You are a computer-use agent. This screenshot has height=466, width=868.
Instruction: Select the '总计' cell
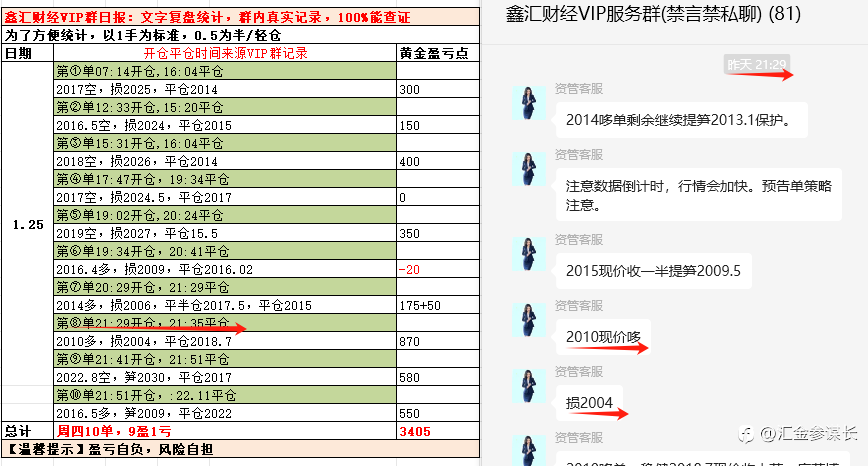pos(28,431)
